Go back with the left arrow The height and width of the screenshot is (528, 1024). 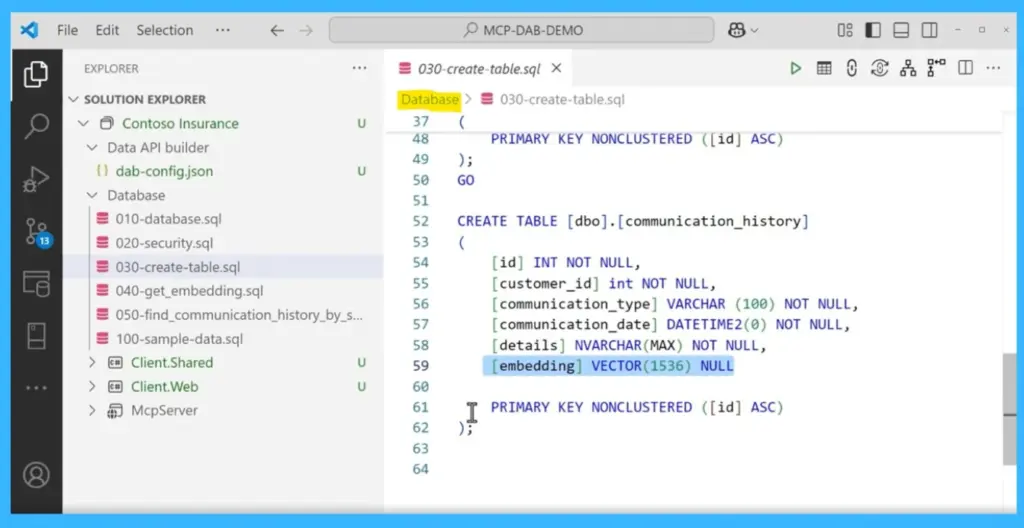tap(277, 30)
